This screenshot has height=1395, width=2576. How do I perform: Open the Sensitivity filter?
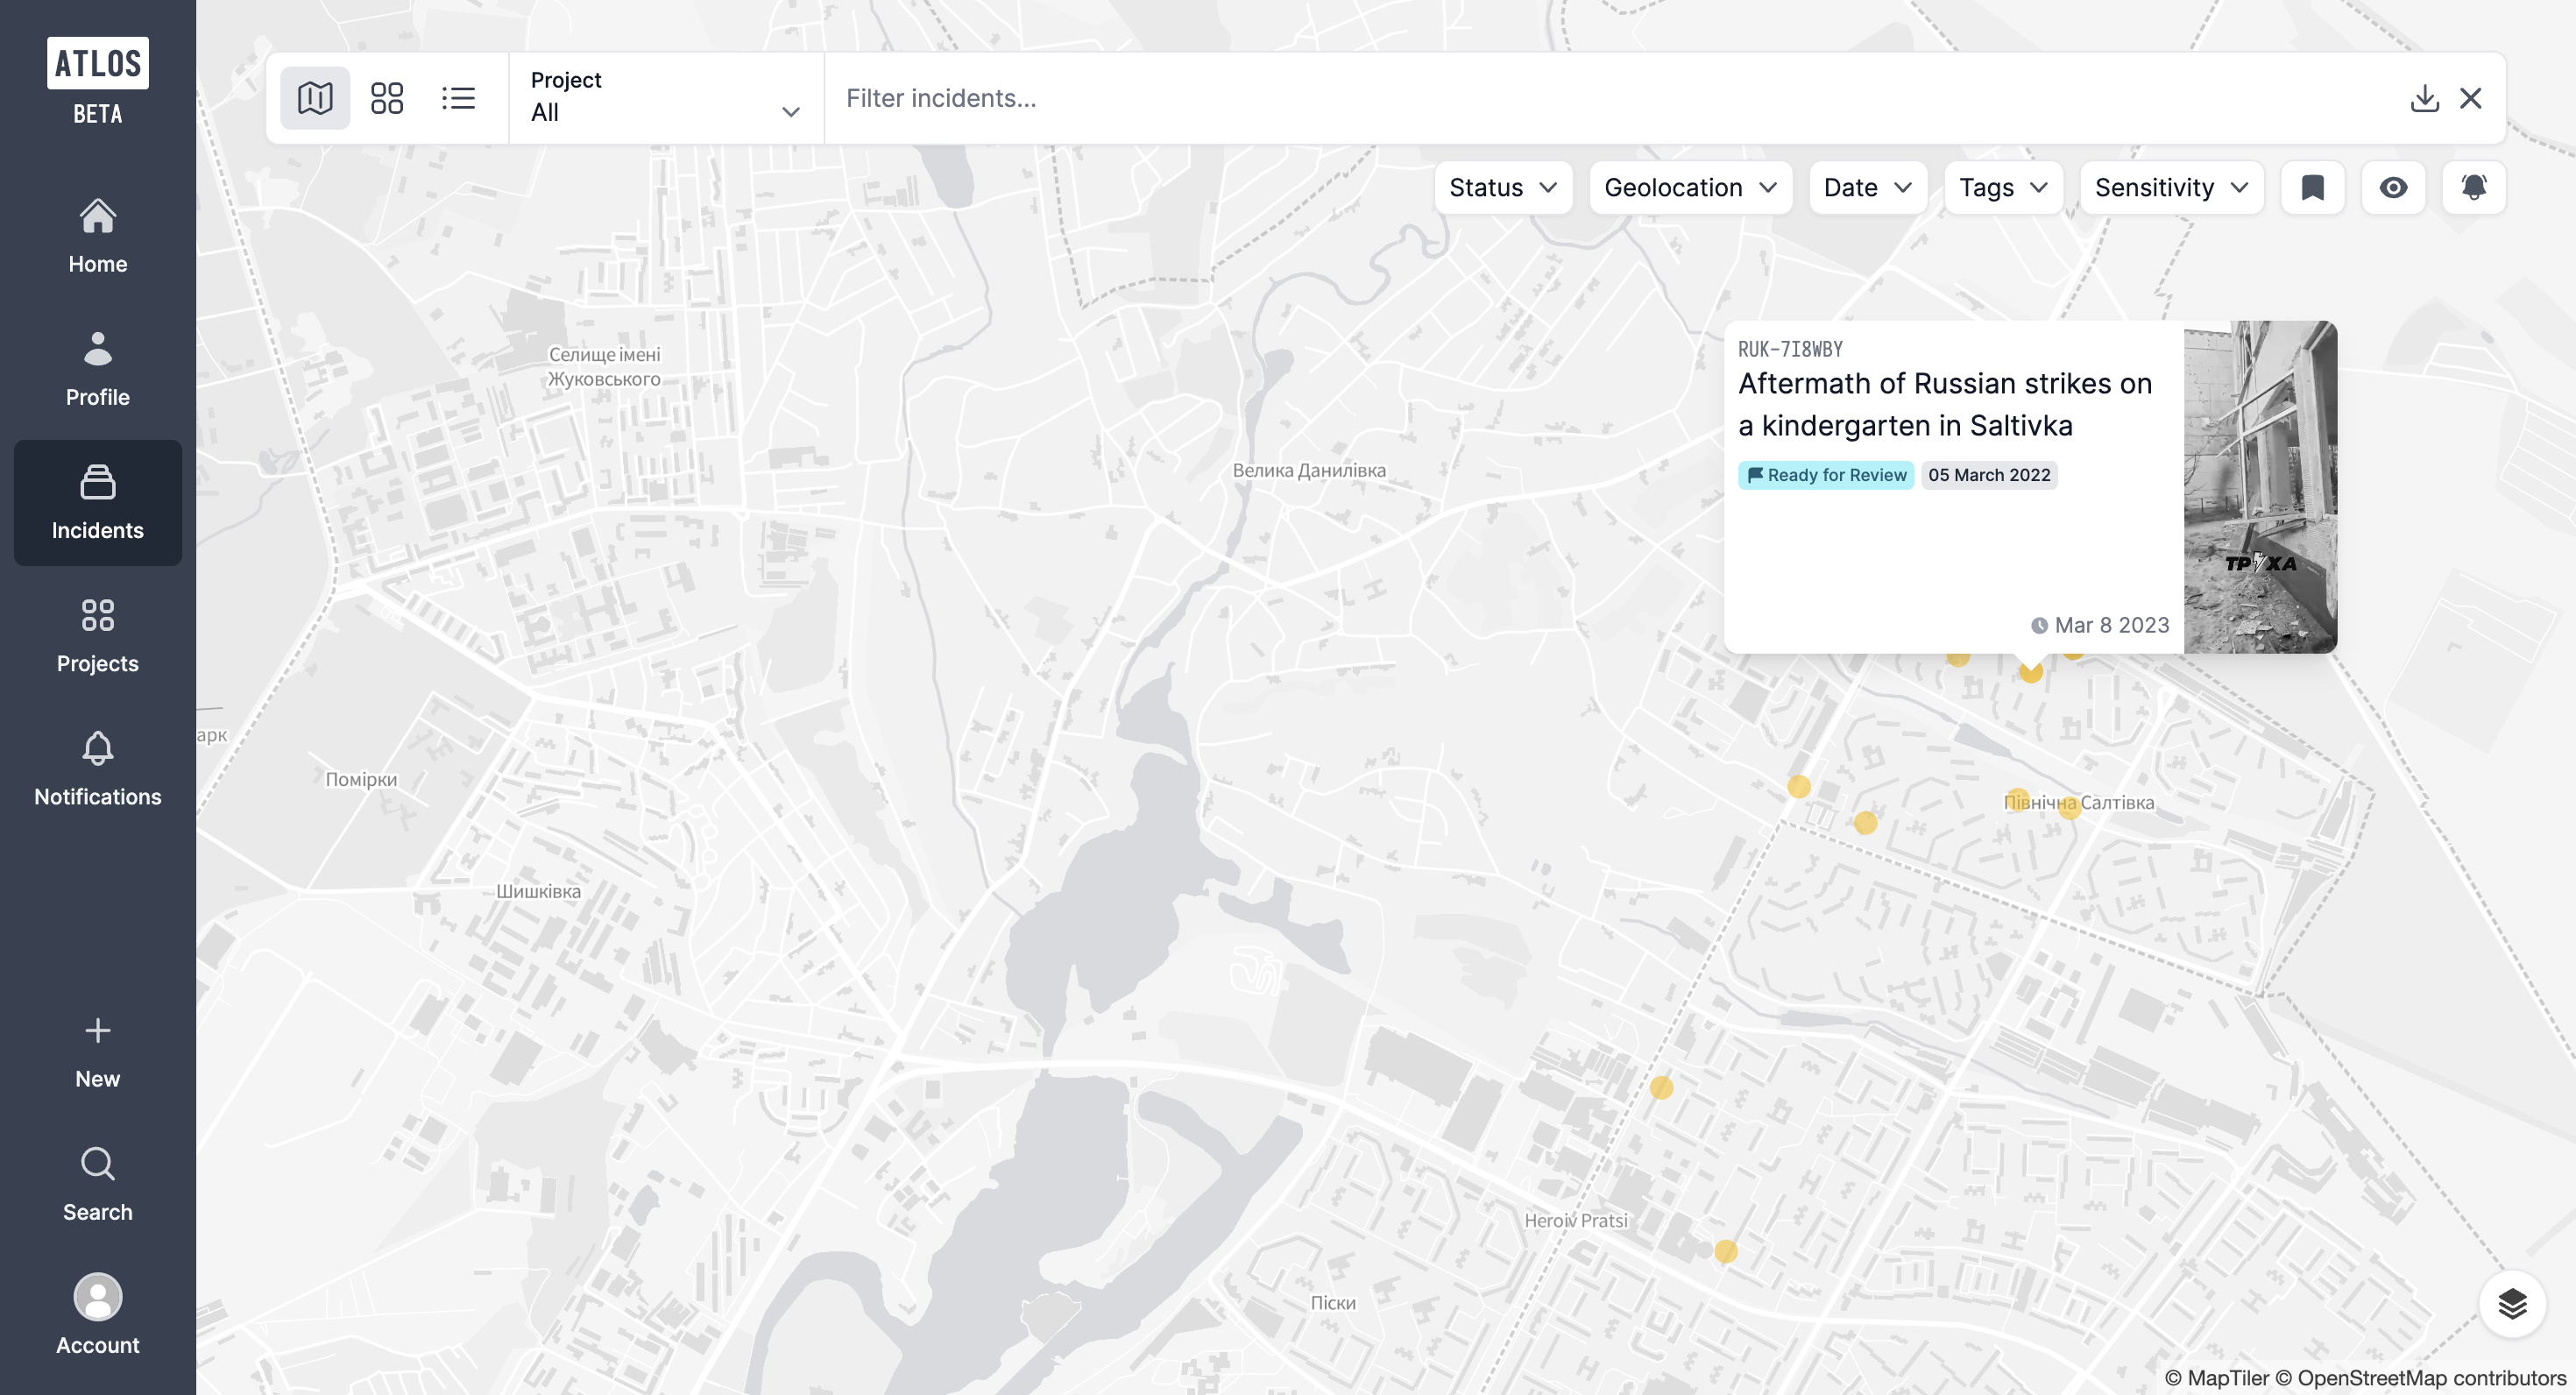tap(2170, 187)
